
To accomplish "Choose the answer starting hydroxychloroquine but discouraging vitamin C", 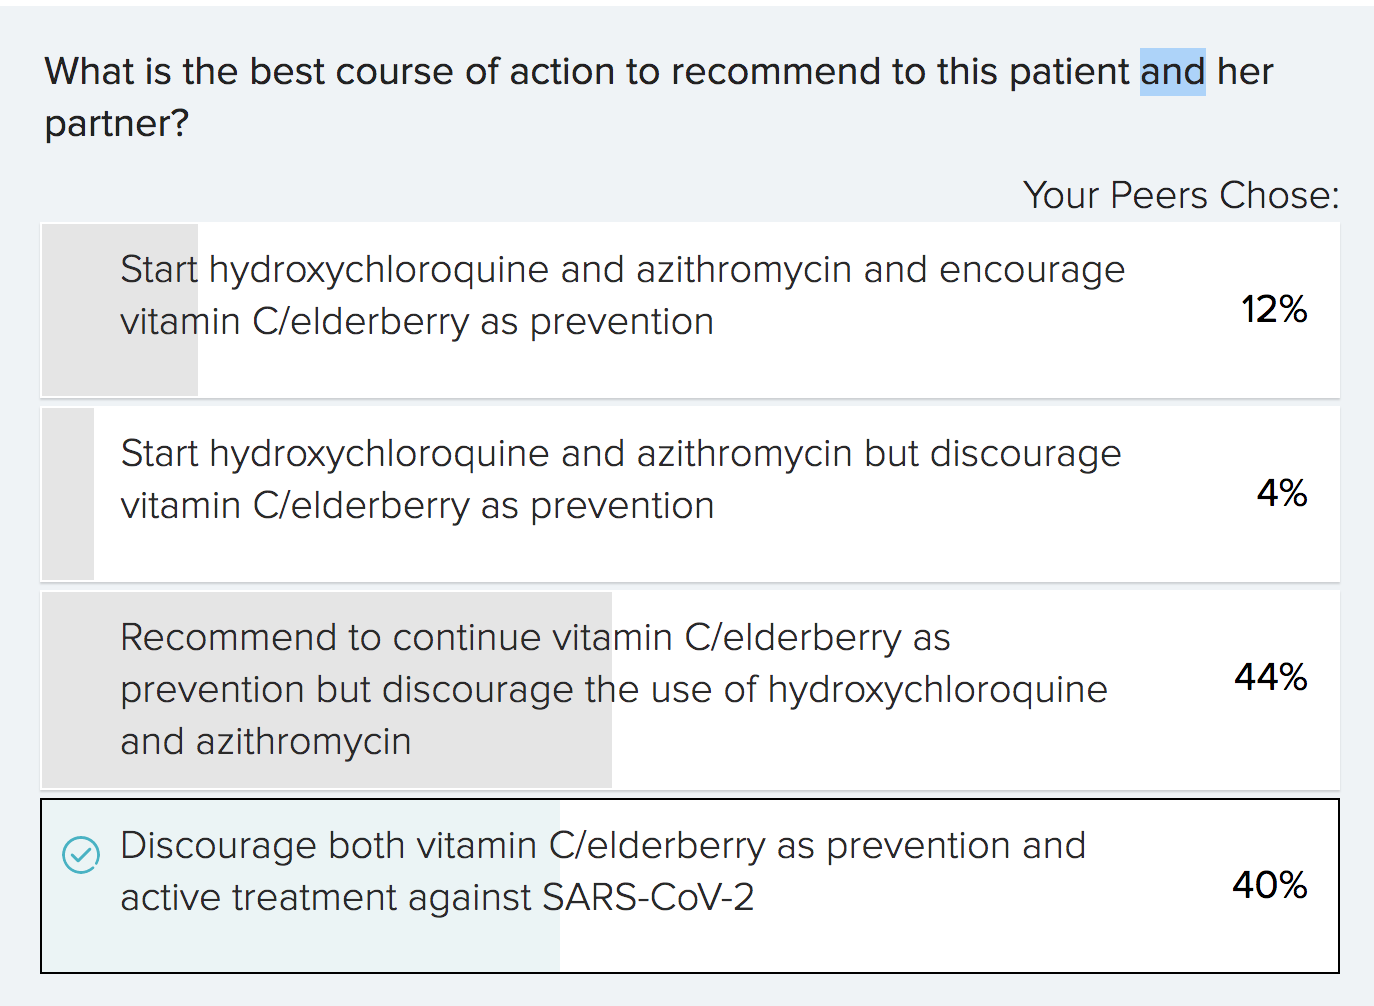I will 690,493.
